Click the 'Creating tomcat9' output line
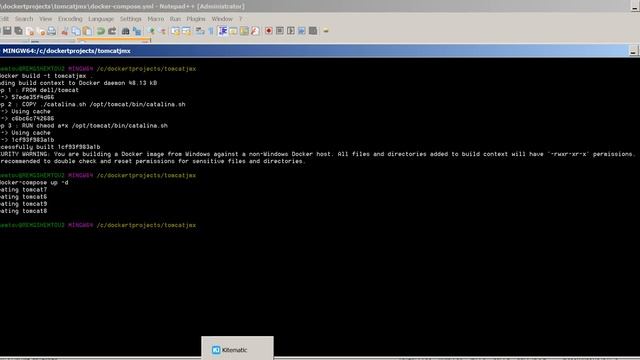The width and height of the screenshot is (640, 360). pos(24,204)
